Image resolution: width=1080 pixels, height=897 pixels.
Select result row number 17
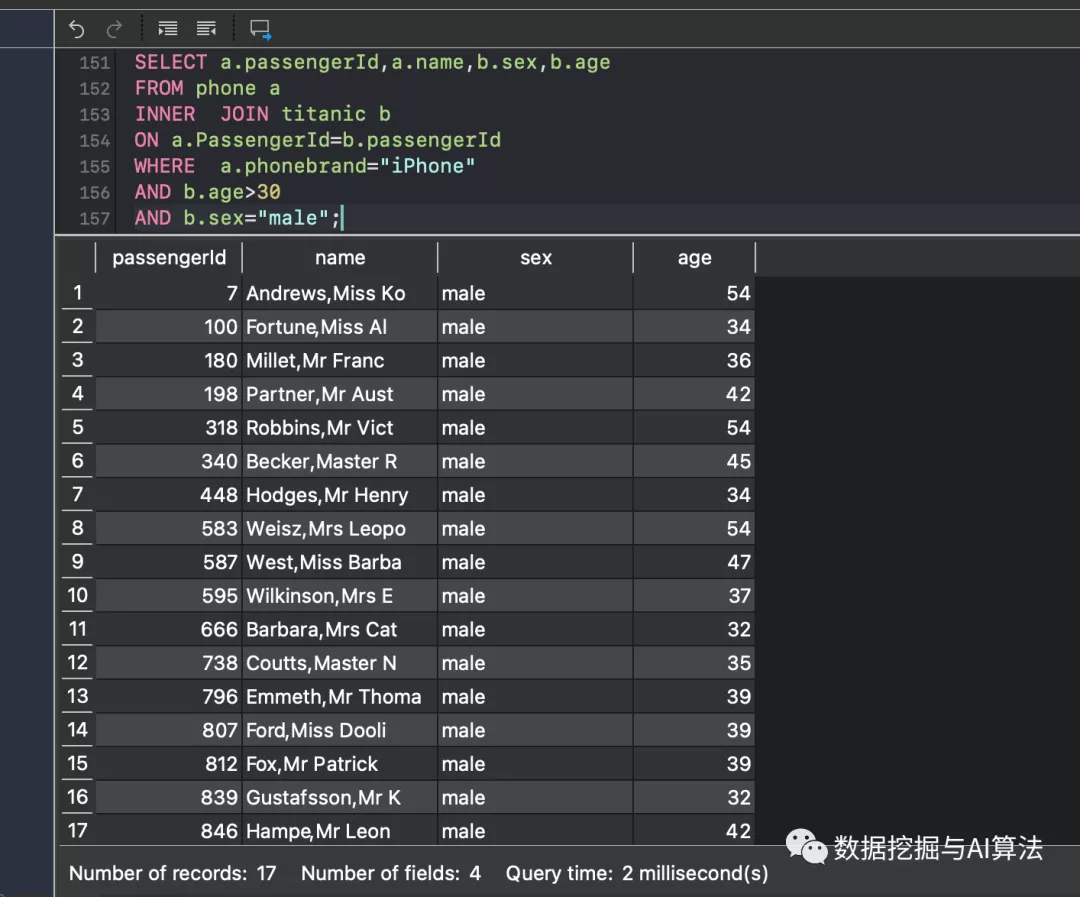pyautogui.click(x=78, y=830)
